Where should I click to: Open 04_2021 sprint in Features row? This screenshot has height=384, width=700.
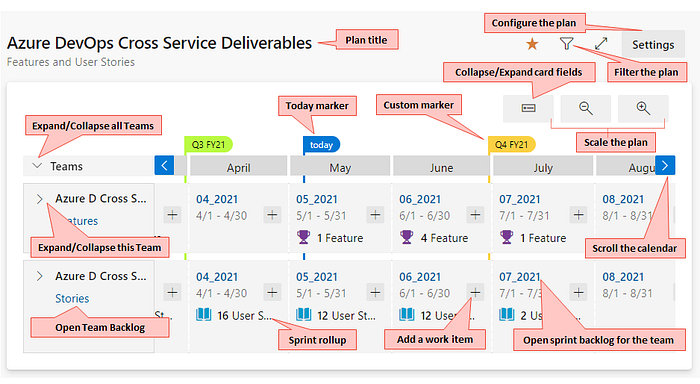click(217, 199)
